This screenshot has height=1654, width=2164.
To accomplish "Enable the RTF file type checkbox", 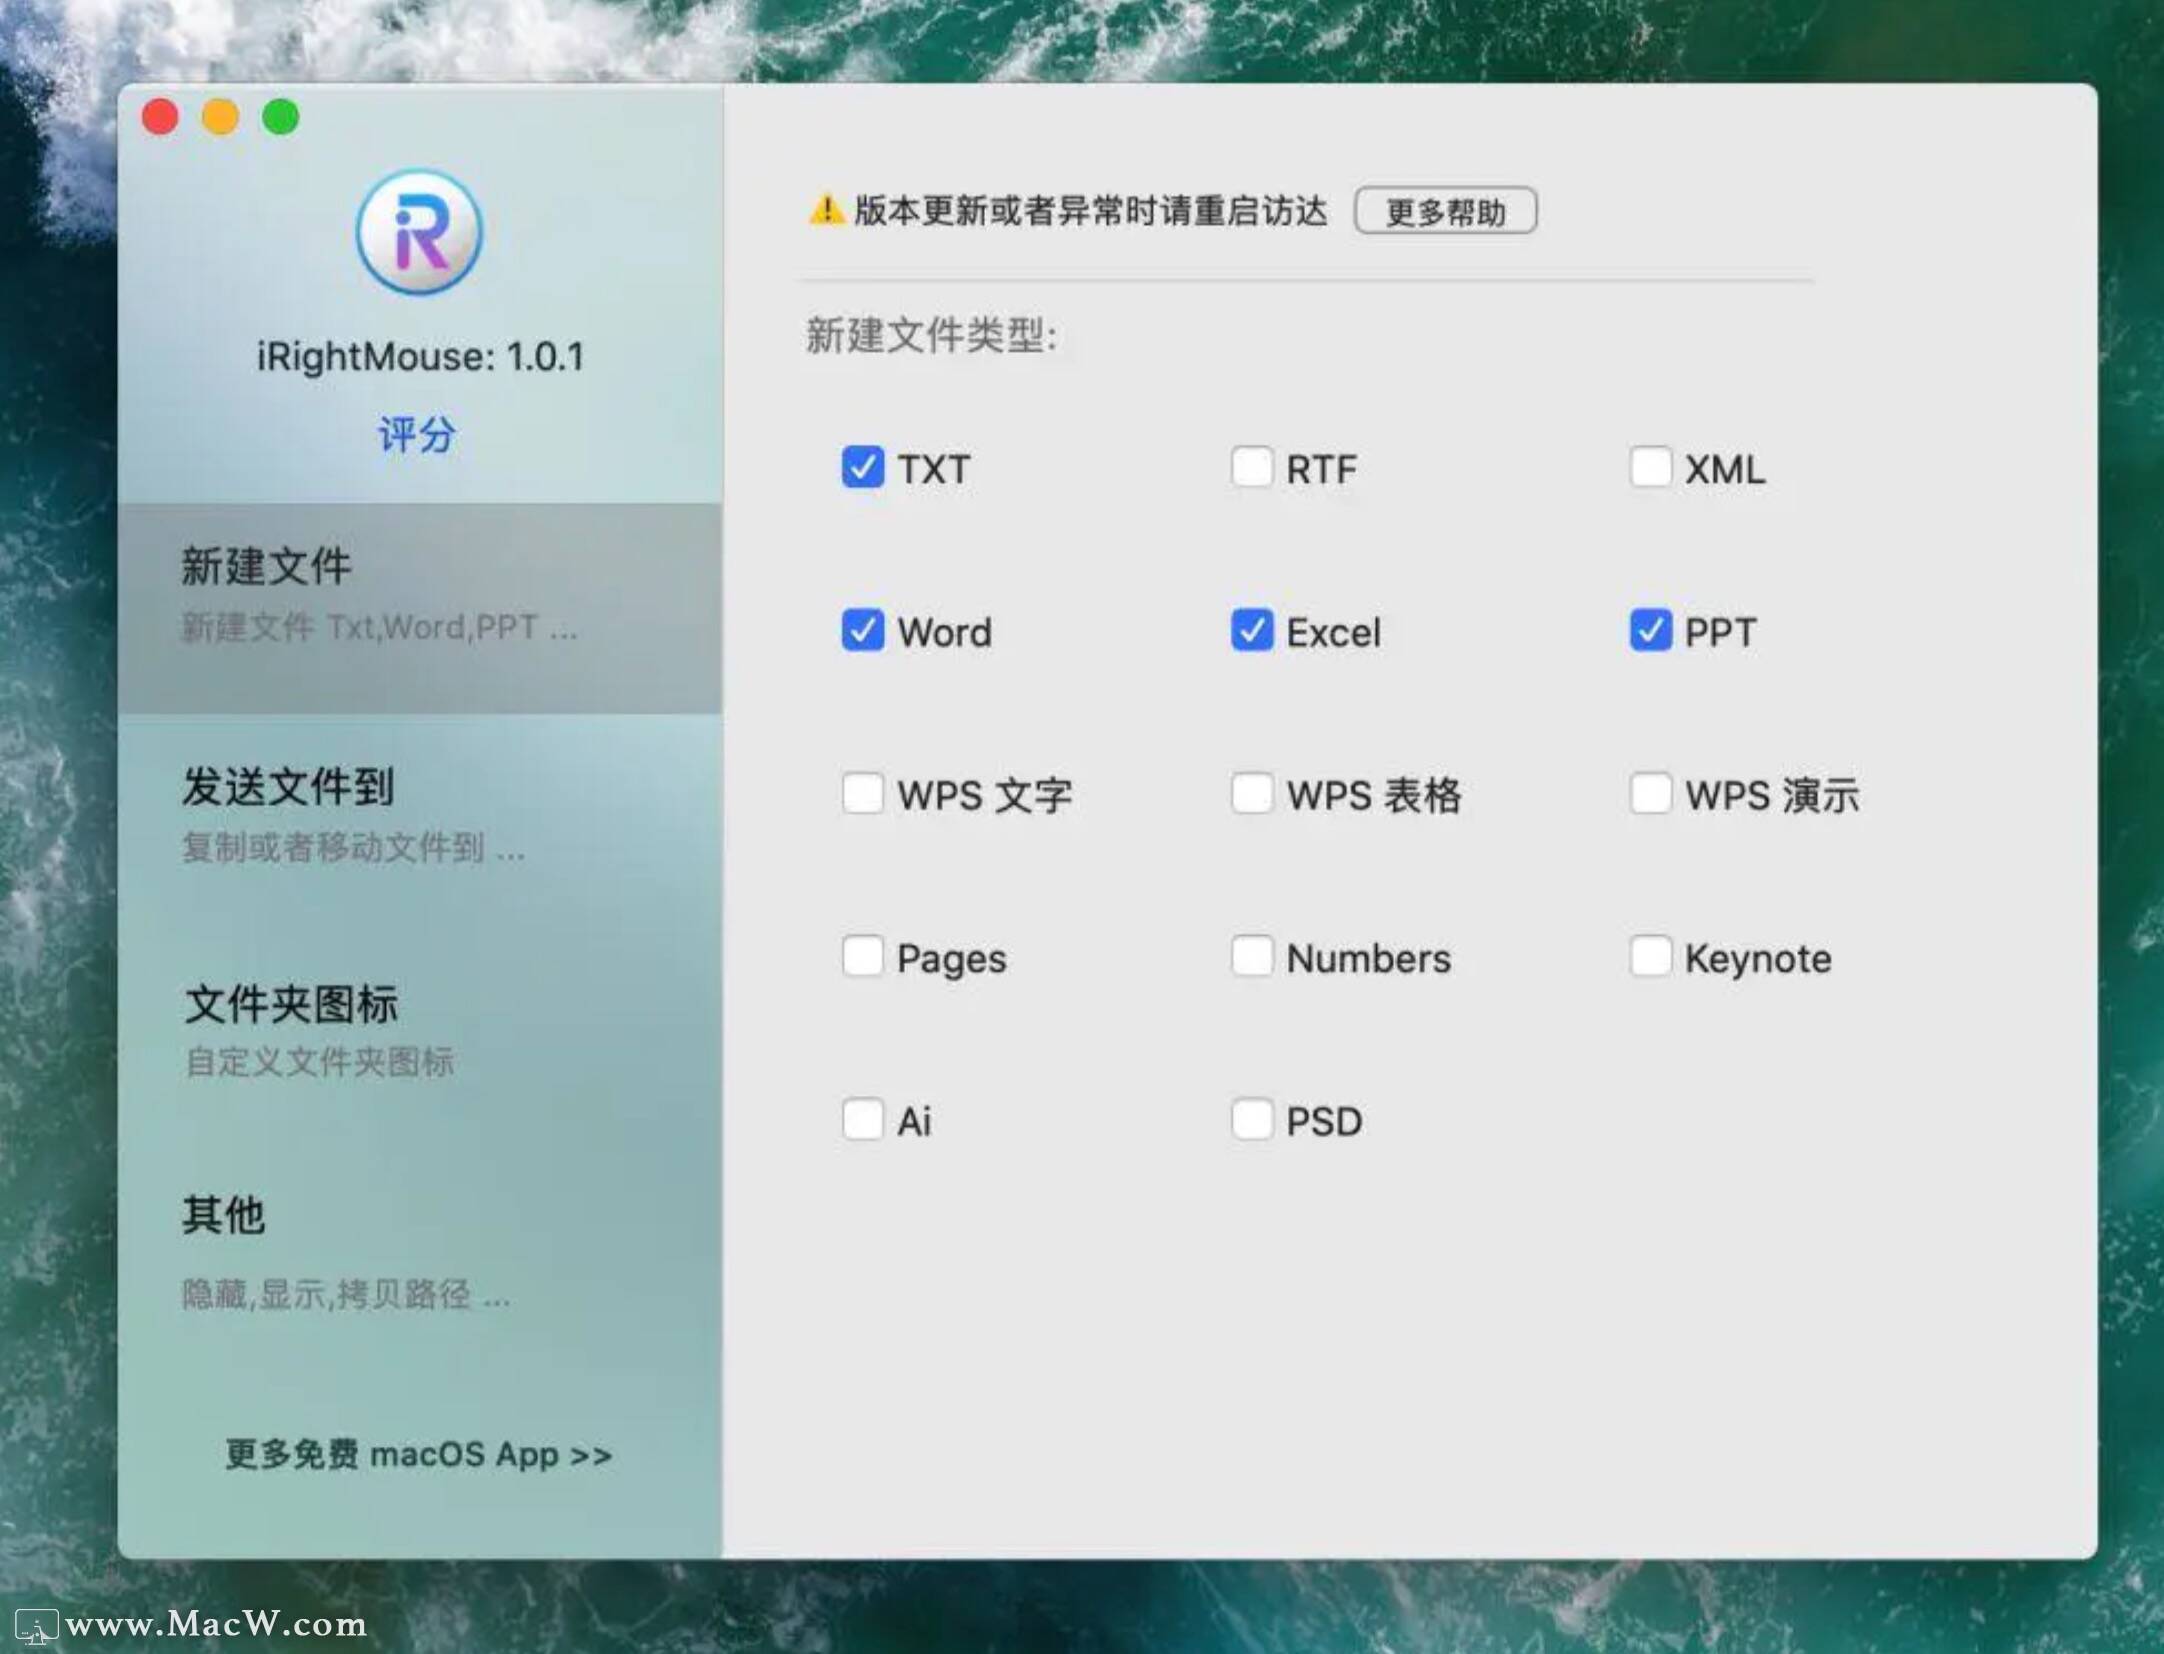I will click(x=1251, y=467).
